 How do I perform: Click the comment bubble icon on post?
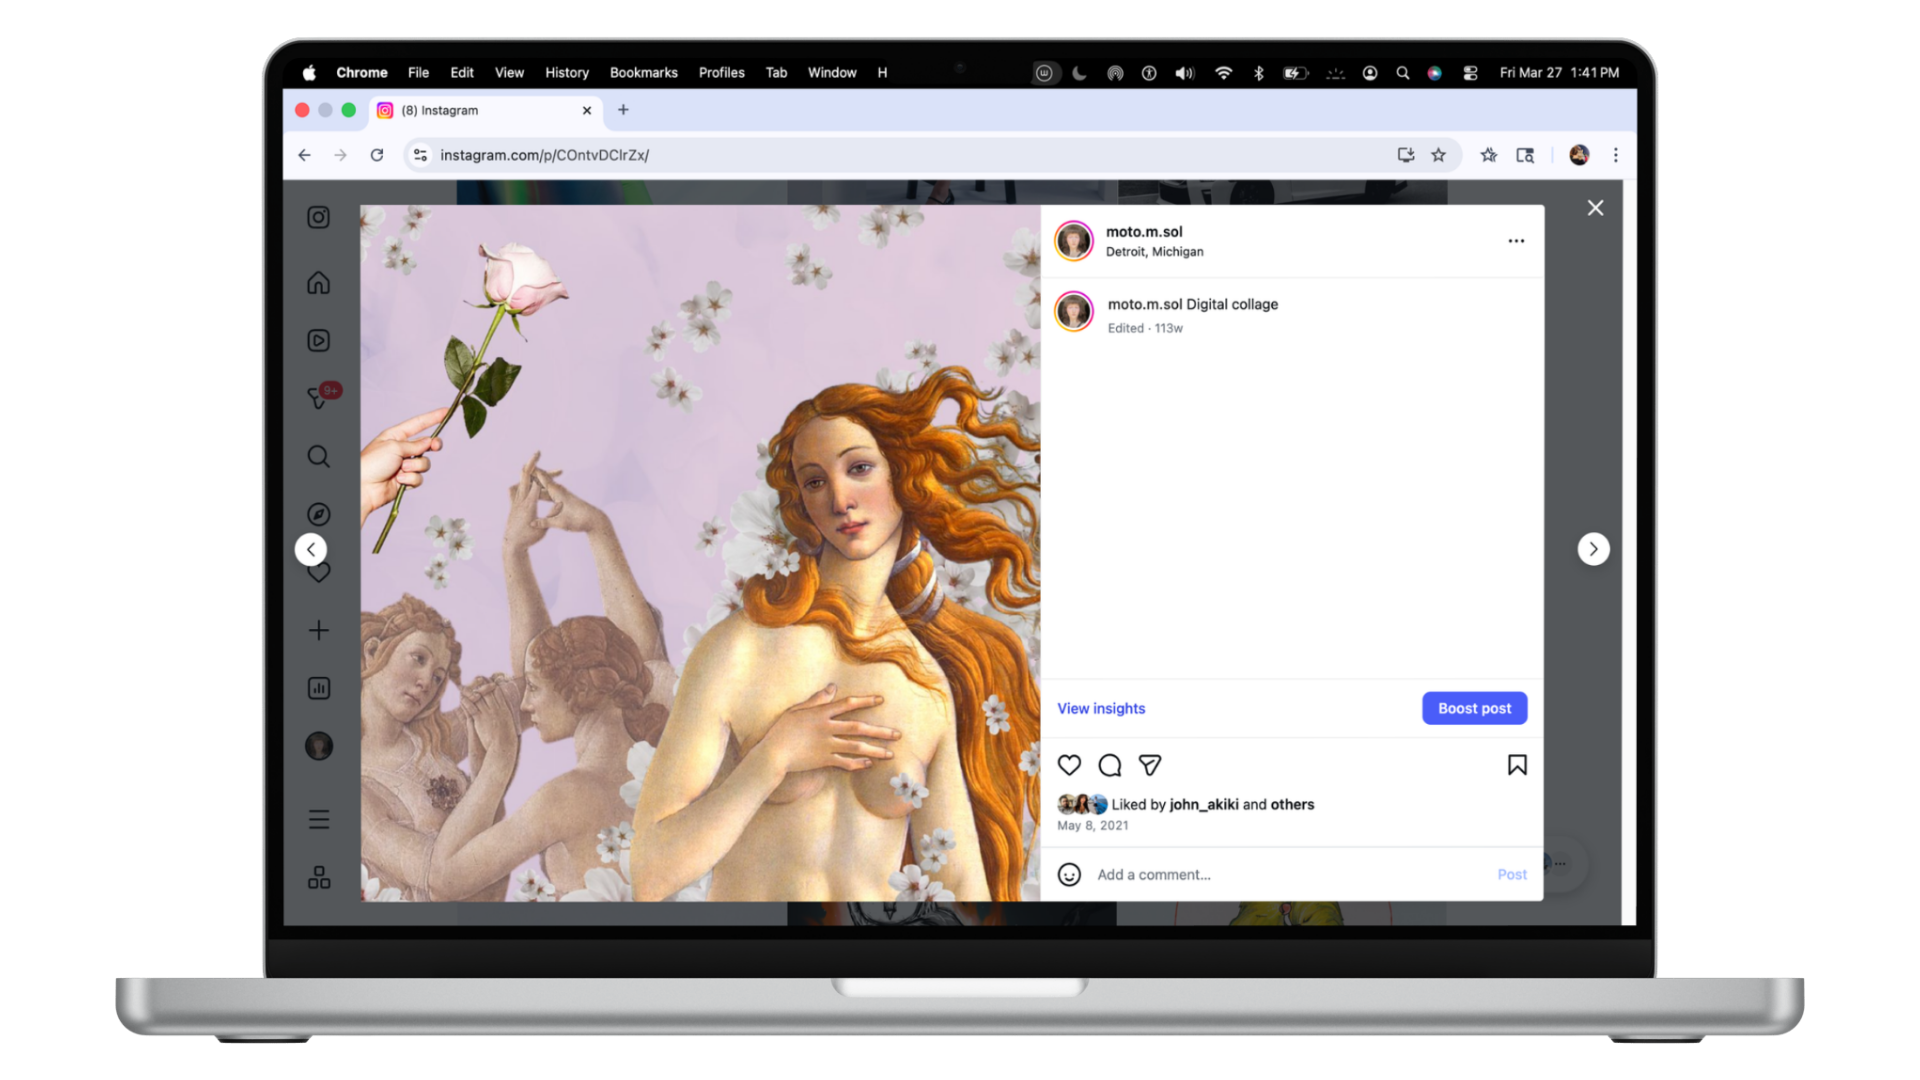click(x=1109, y=766)
